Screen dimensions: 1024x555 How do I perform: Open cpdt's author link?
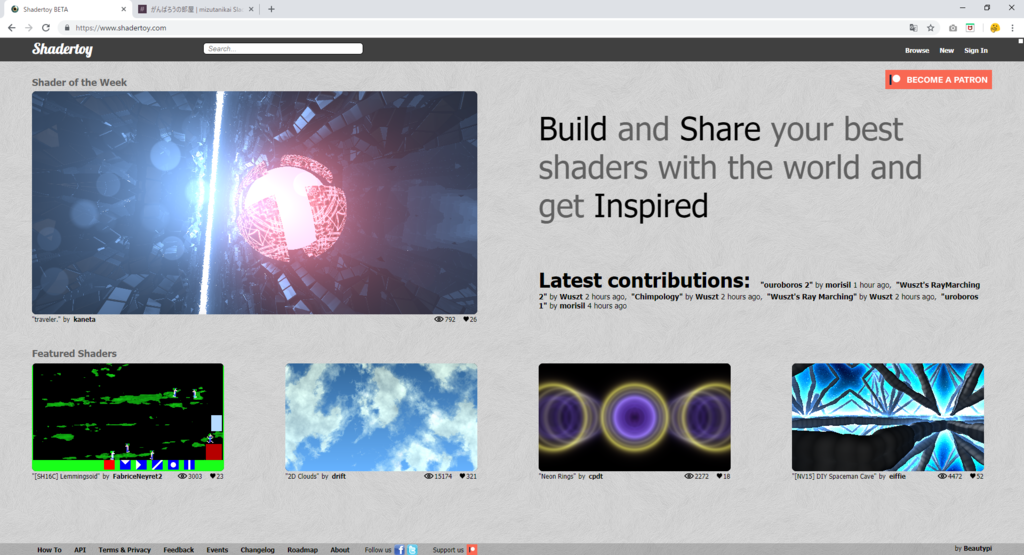coord(596,476)
